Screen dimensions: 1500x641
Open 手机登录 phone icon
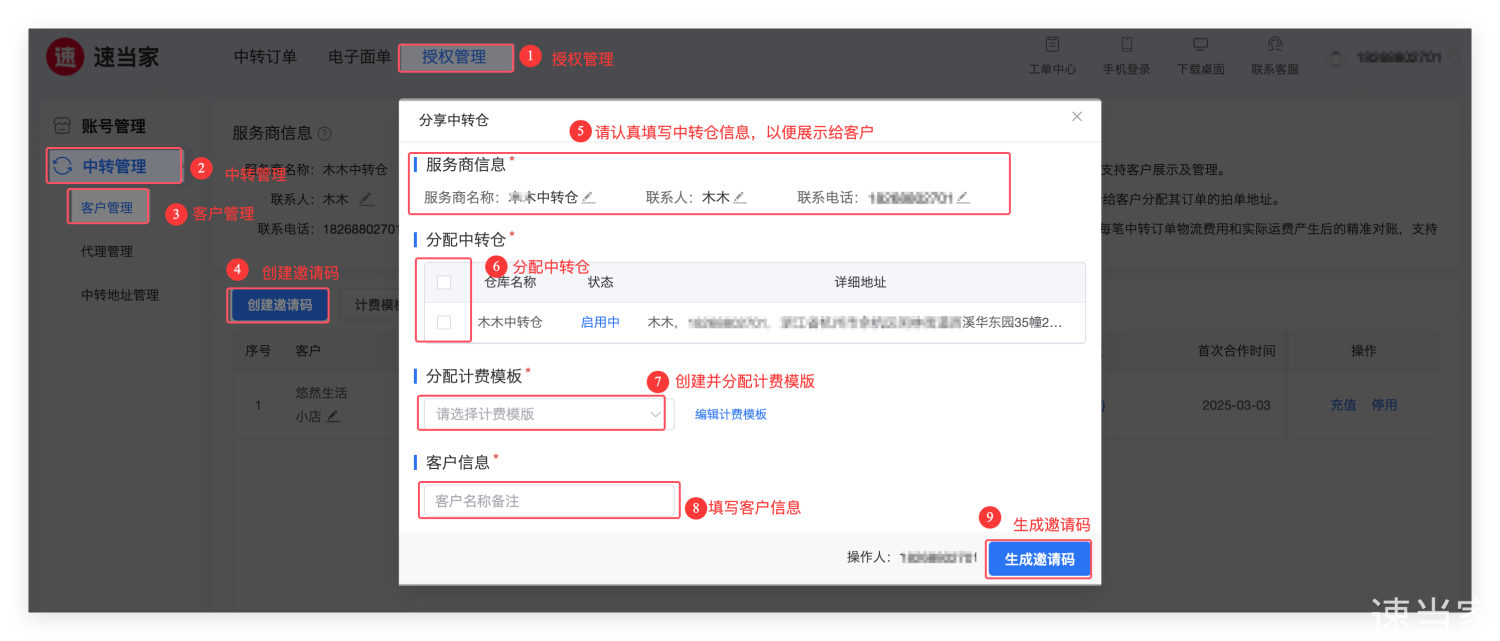click(1126, 45)
